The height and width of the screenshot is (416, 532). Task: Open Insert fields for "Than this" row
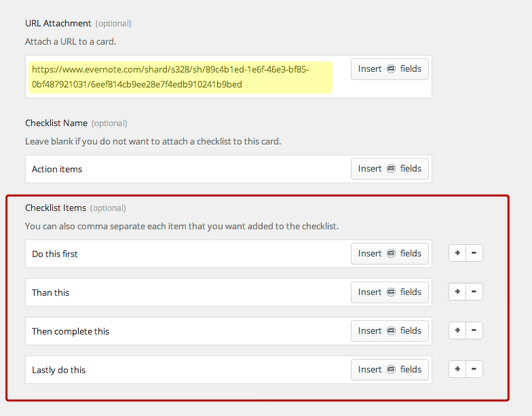390,292
